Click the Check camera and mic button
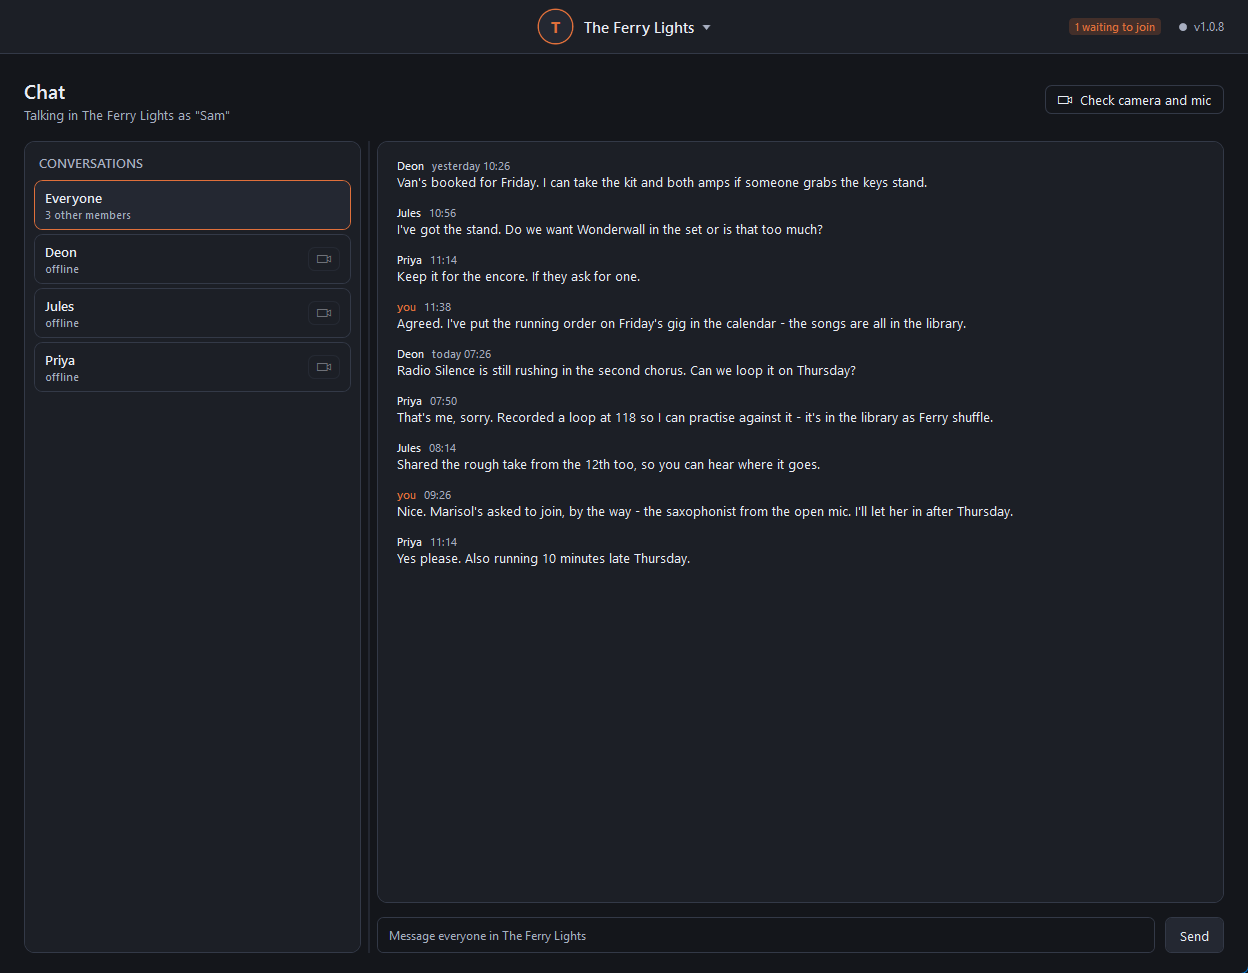Image resolution: width=1248 pixels, height=973 pixels. pos(1134,100)
